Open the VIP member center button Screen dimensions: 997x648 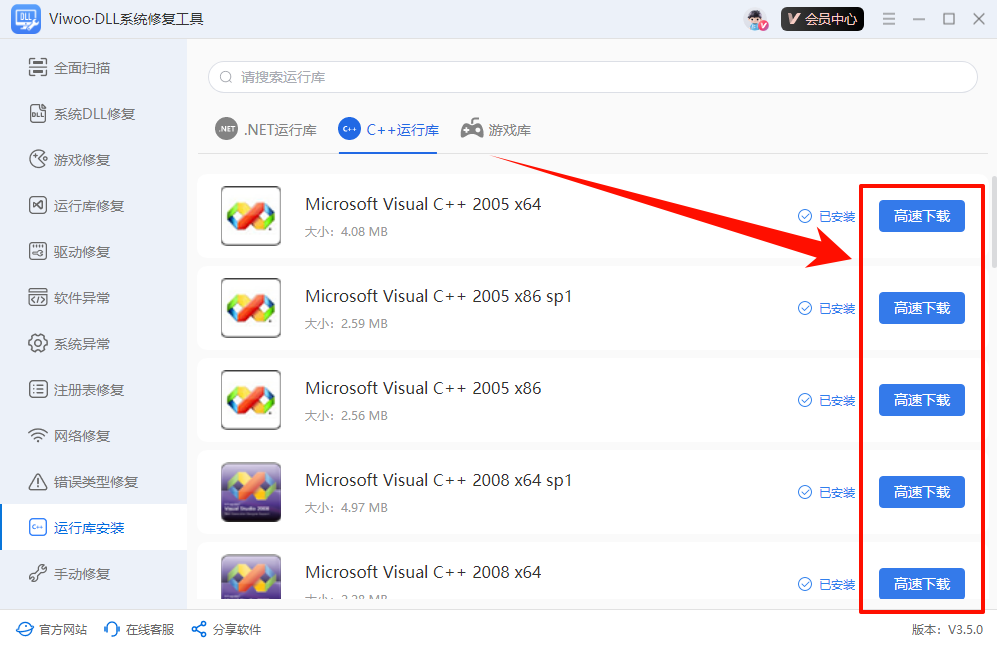821,19
